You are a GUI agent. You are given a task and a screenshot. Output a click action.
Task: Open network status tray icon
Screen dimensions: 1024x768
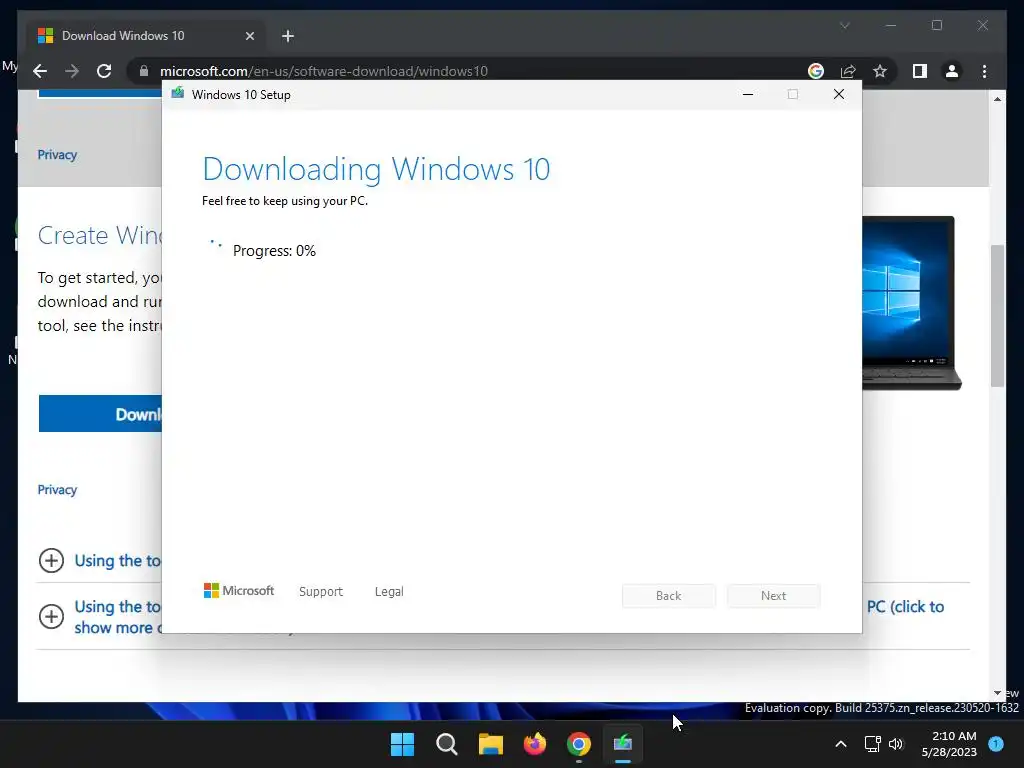872,744
